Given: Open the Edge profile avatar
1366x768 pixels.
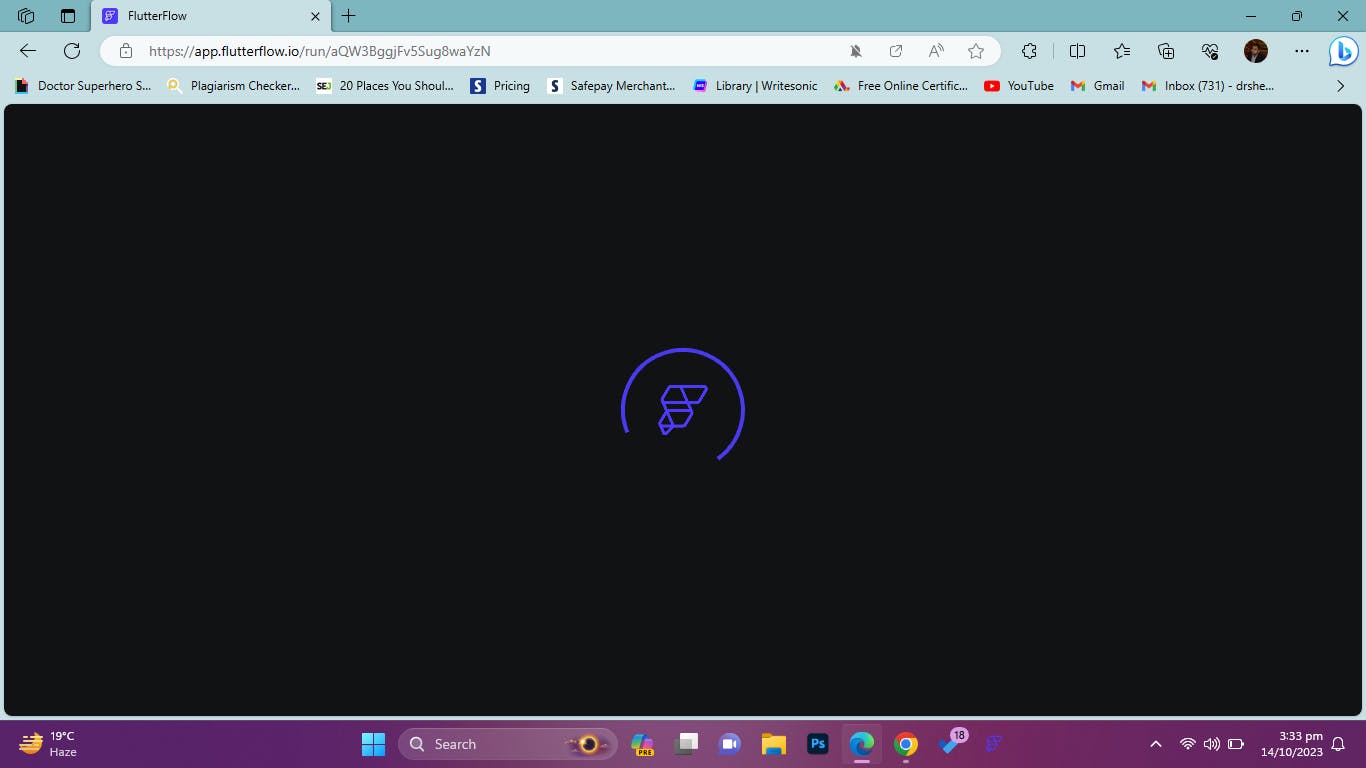Looking at the screenshot, I should (x=1256, y=51).
